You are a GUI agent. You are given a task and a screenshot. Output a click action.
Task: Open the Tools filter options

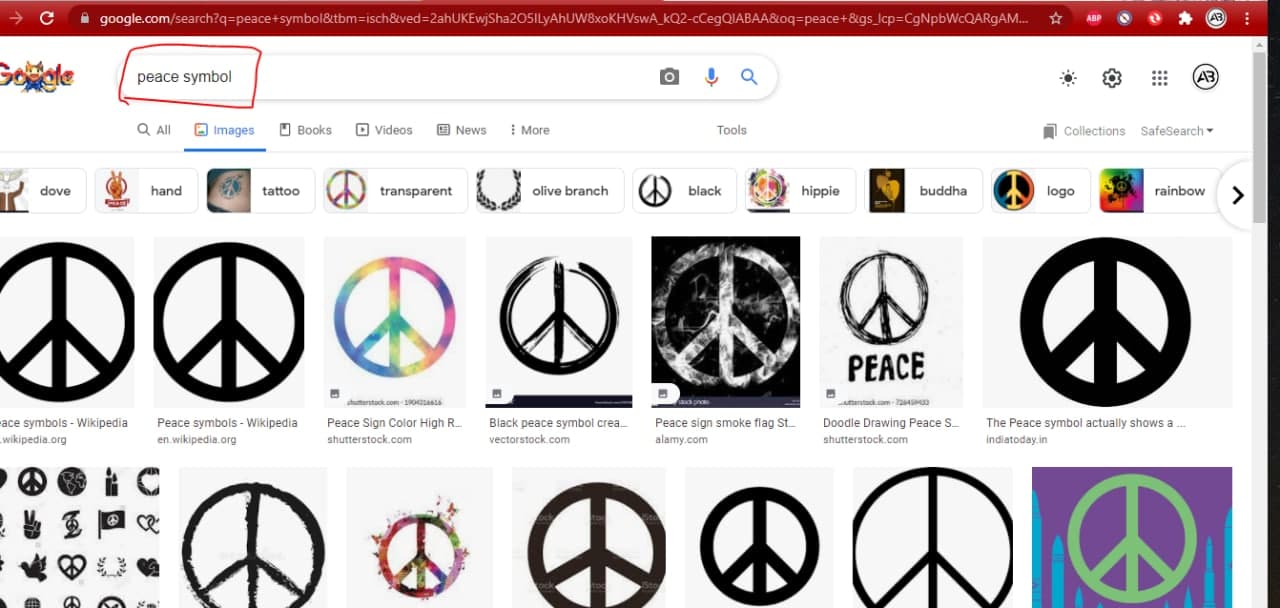point(731,130)
